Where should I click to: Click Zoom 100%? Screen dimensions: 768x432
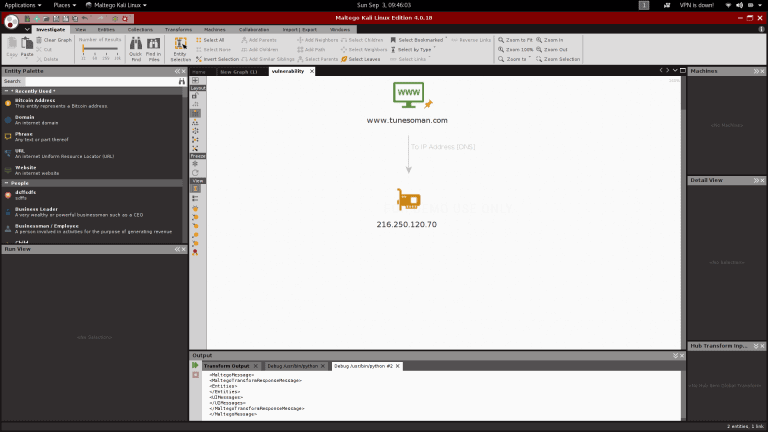(515, 49)
